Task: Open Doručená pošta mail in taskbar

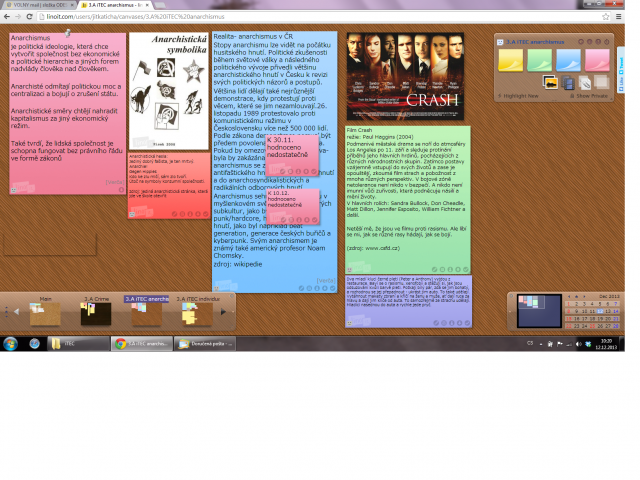Action: (x=204, y=344)
